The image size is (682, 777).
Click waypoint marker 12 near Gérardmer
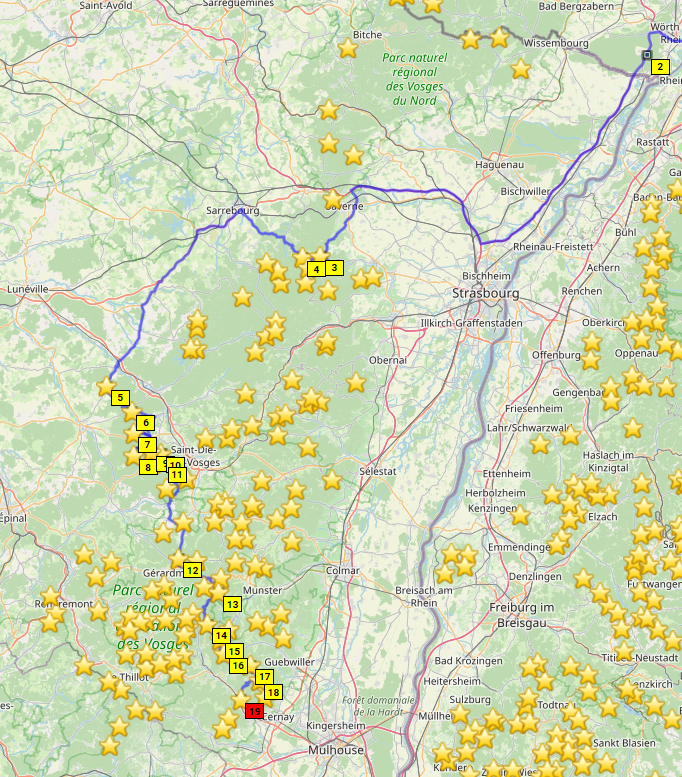pyautogui.click(x=192, y=570)
